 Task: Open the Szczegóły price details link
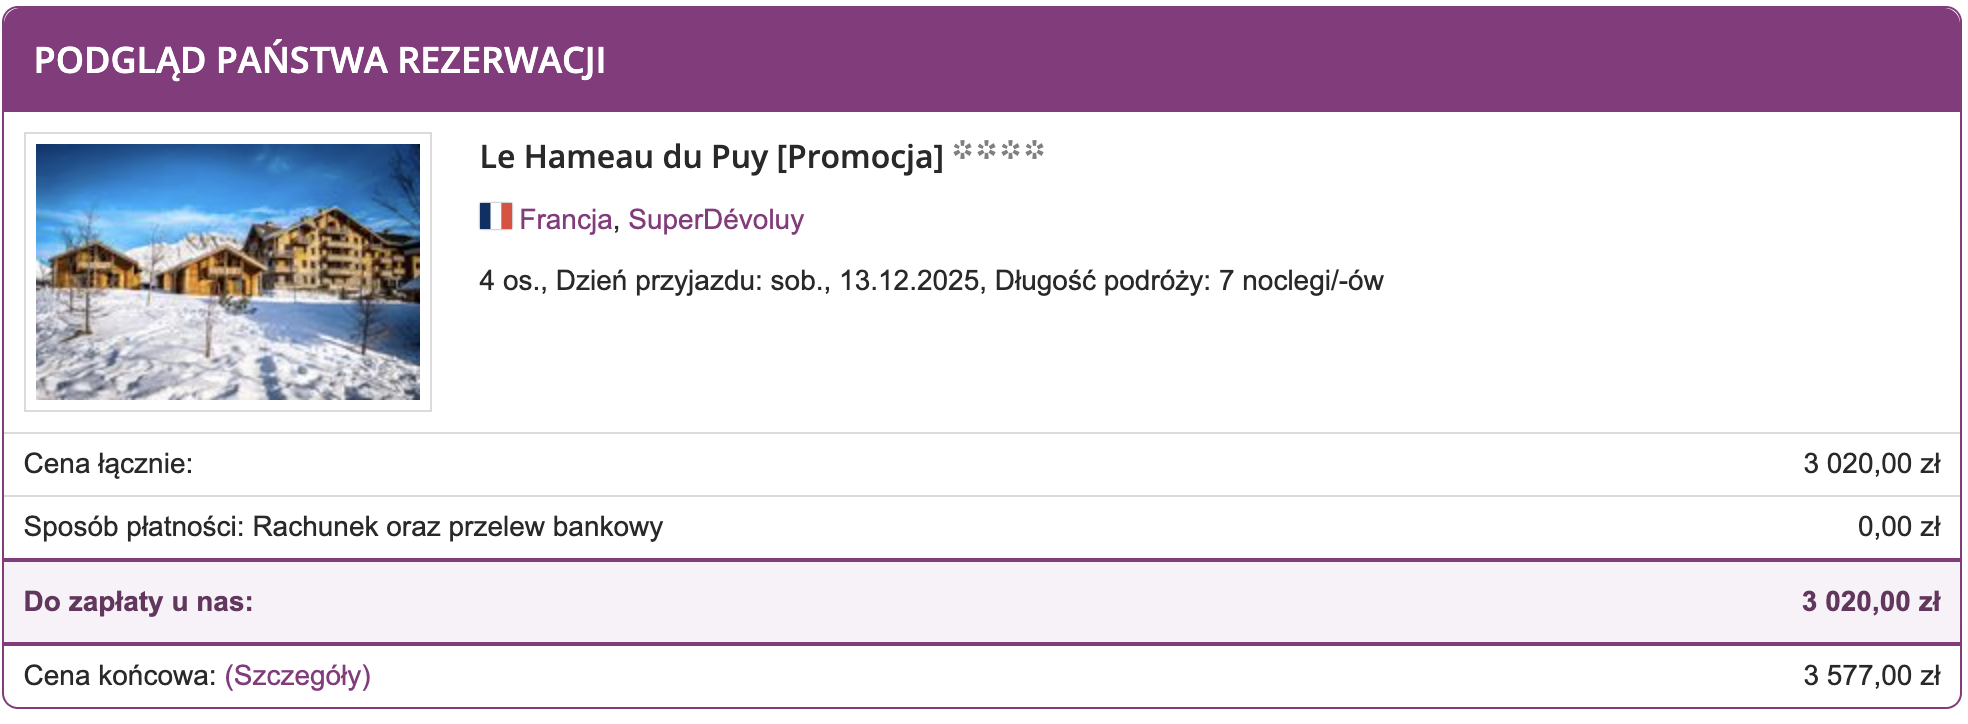[295, 676]
